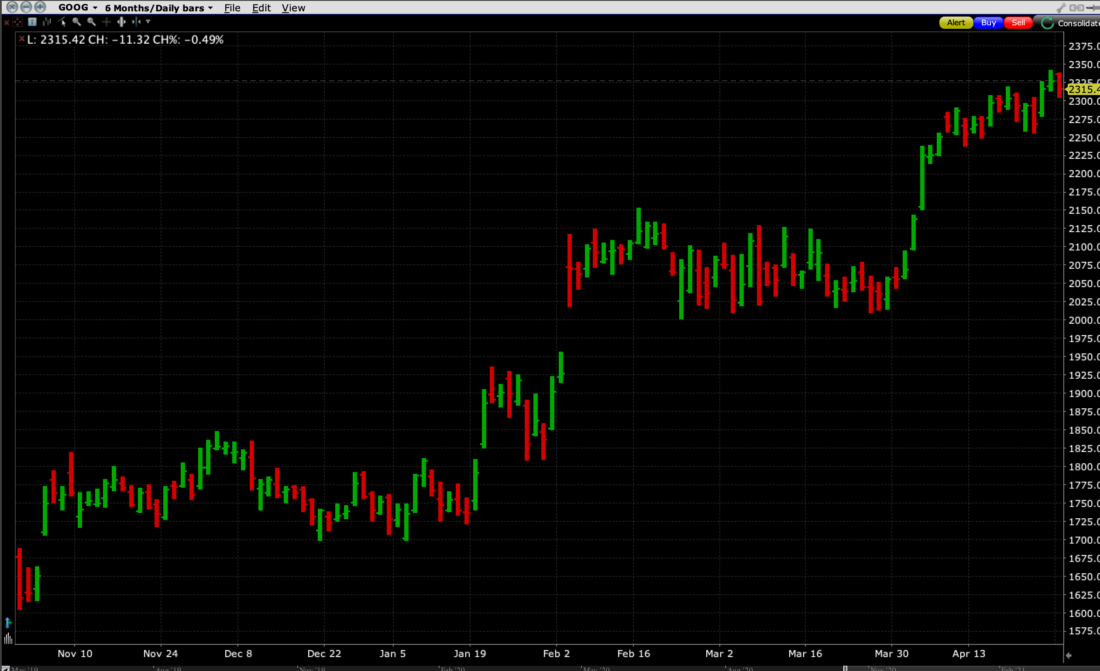Click the chain link icon at top right

1076,8
